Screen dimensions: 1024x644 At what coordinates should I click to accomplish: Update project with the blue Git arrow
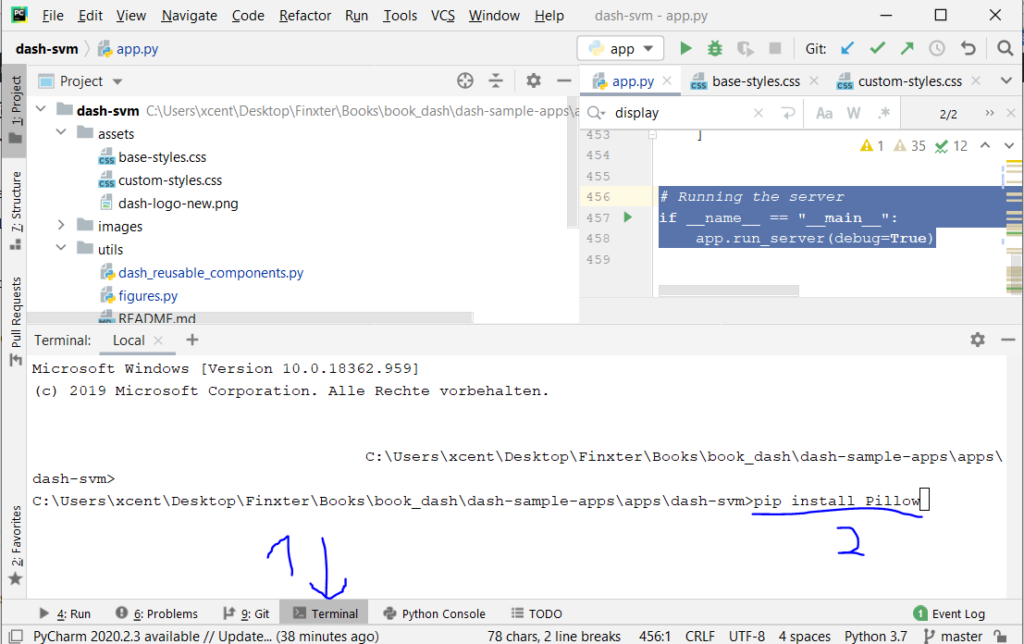pyautogui.click(x=847, y=47)
